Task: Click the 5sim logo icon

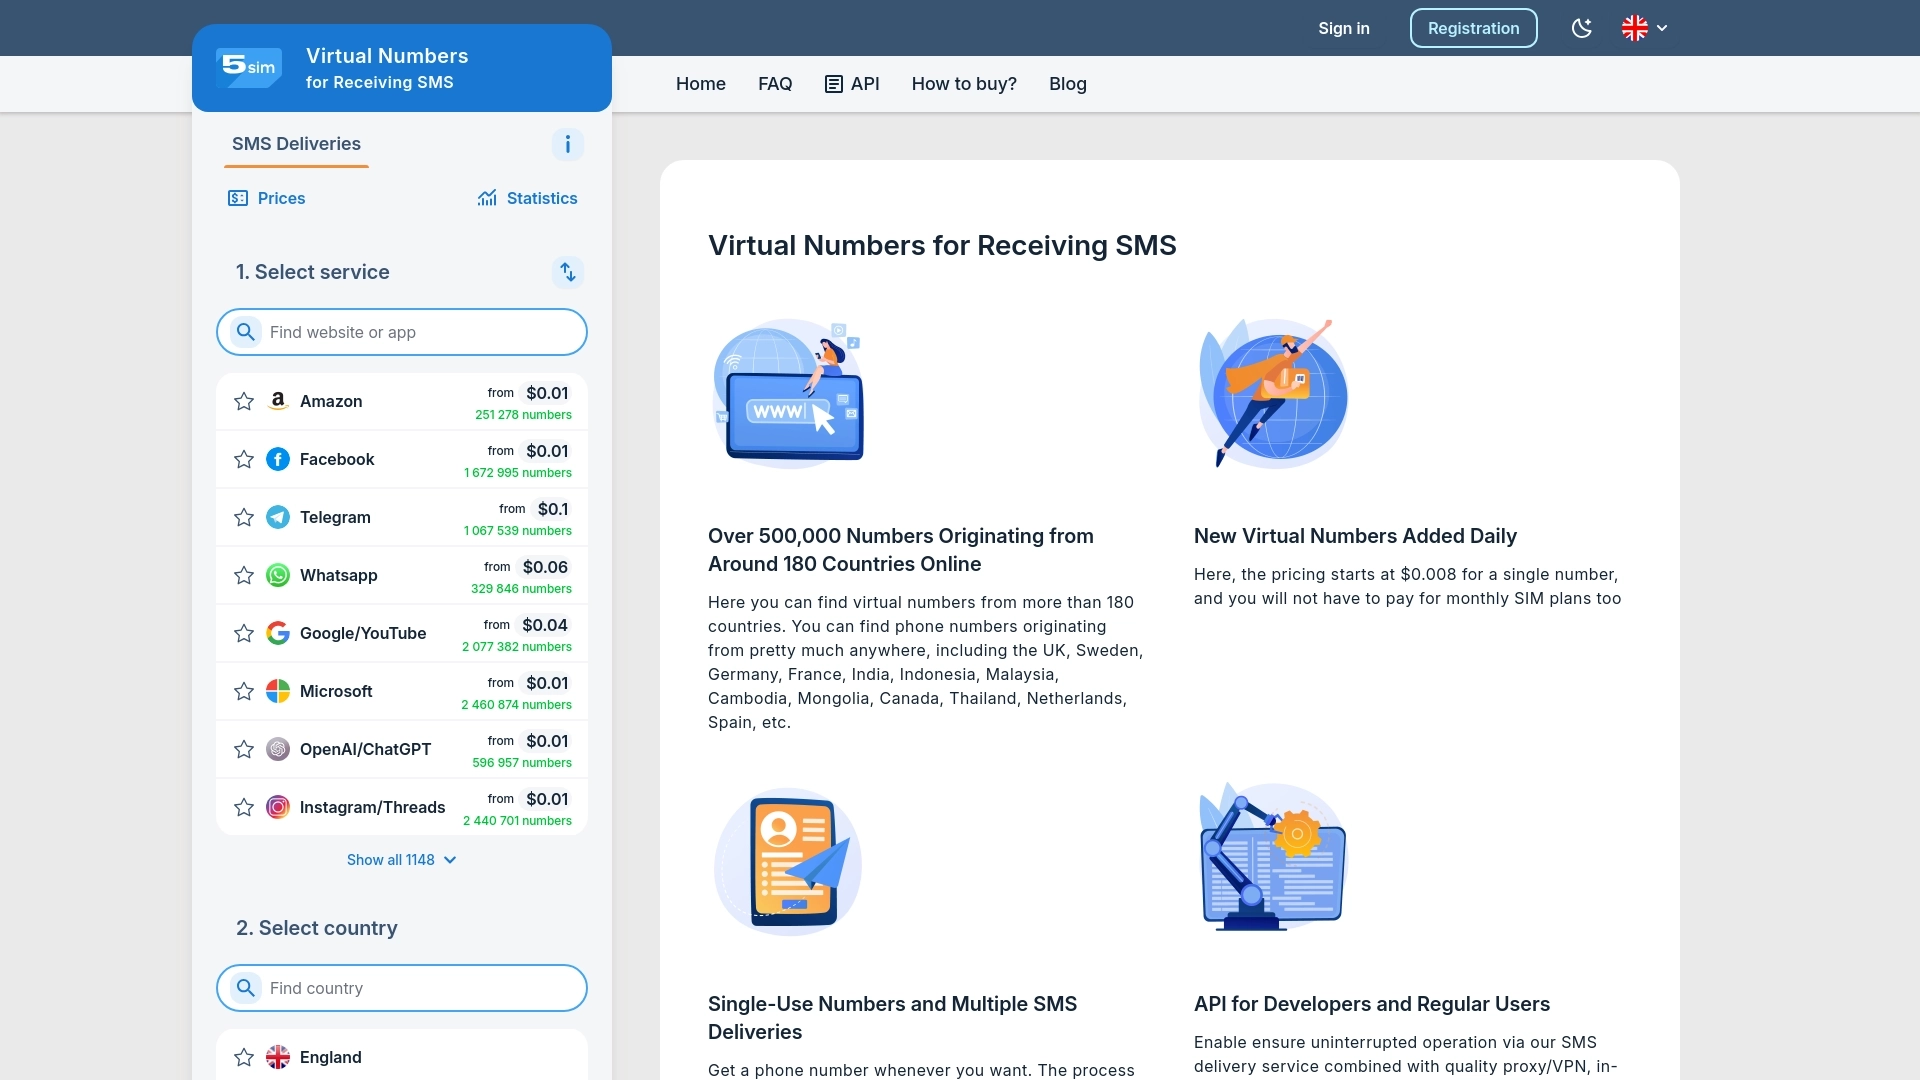Action: (249, 68)
